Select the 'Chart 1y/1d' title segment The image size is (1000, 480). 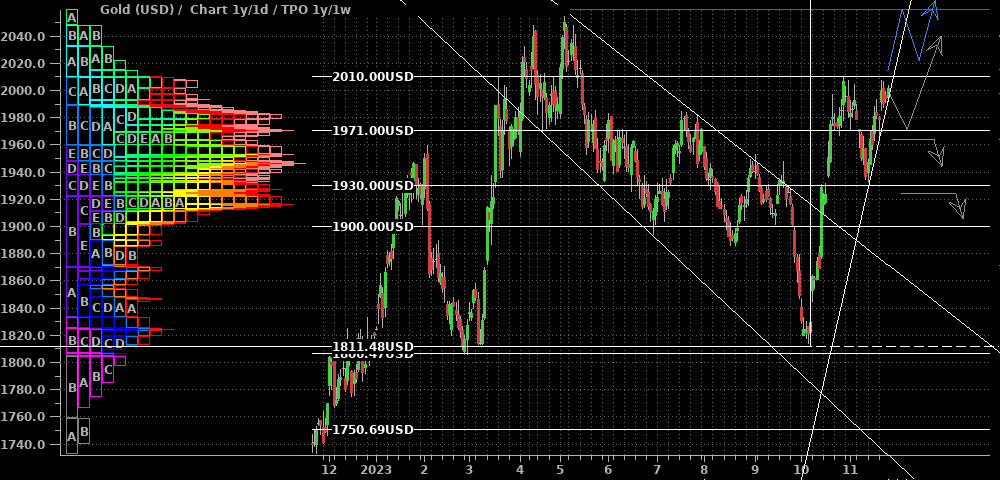[x=230, y=10]
